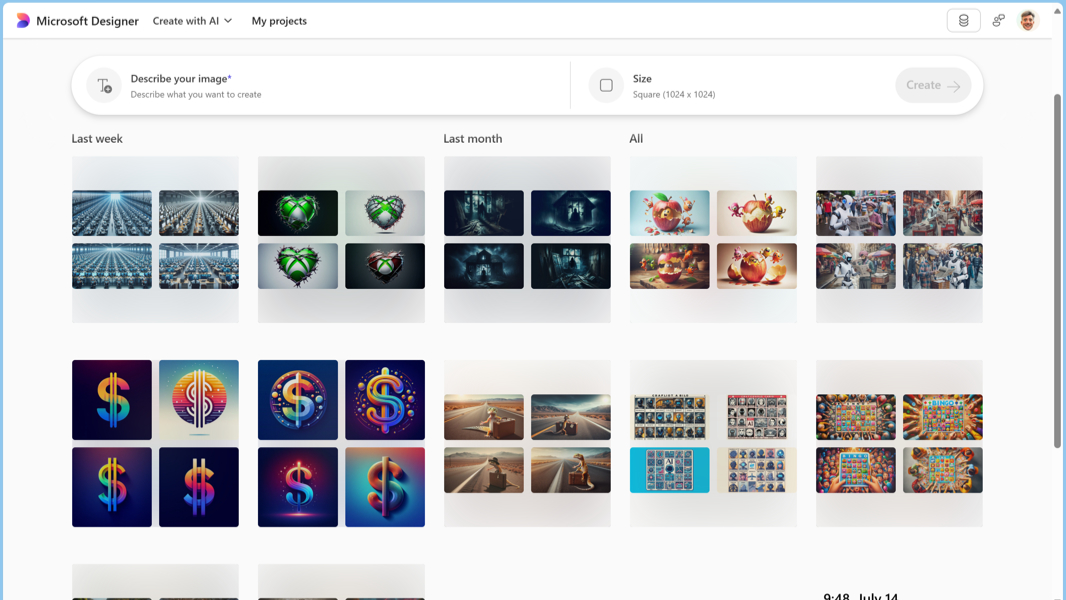Viewport: 1066px width, 600px height.
Task: Open the user profile avatar
Action: click(x=1028, y=21)
